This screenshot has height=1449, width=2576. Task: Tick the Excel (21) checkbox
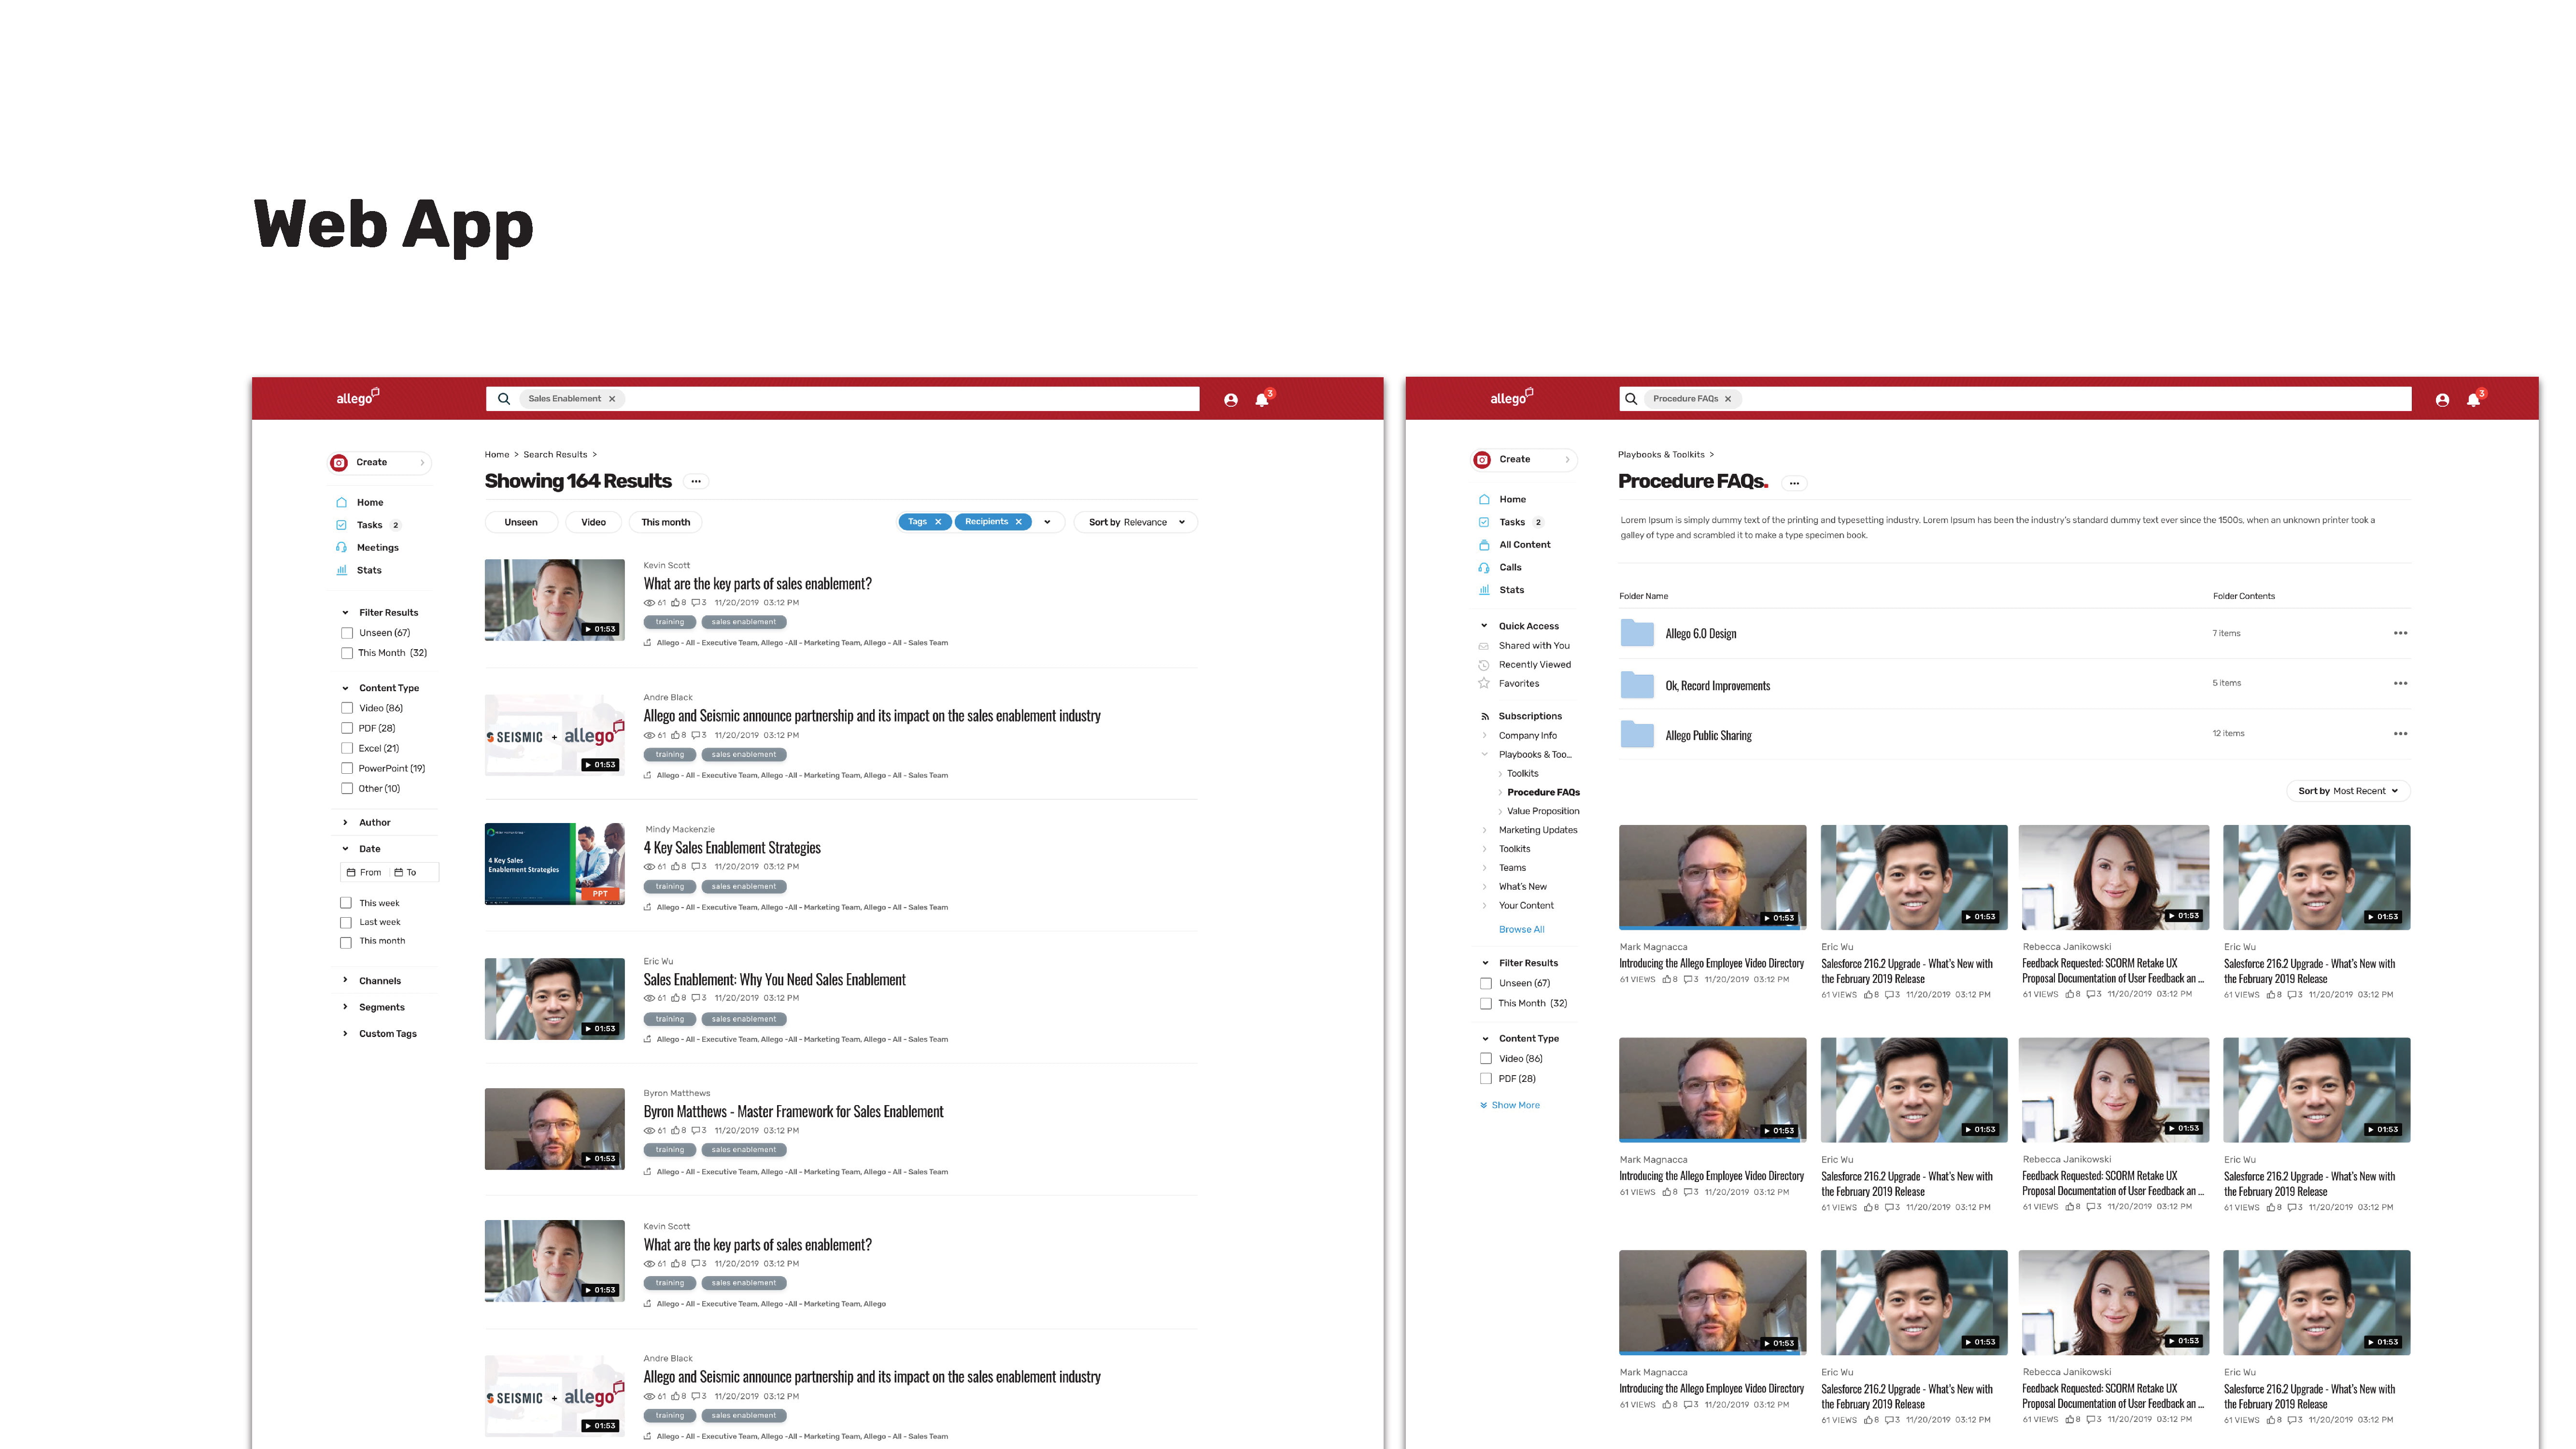pyautogui.click(x=347, y=748)
